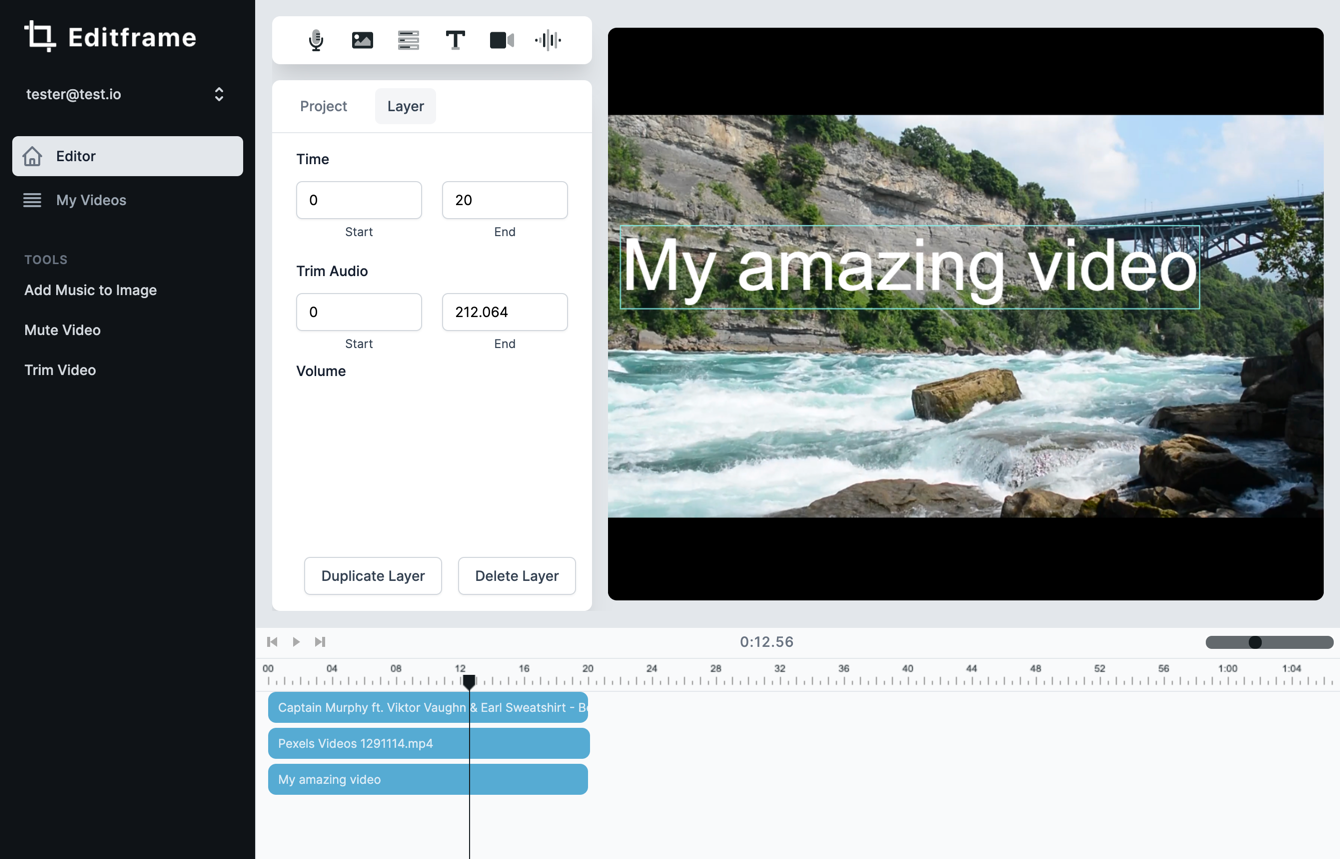1340x859 pixels.
Task: Click the playhead marker on the ruler
Action: tap(469, 682)
